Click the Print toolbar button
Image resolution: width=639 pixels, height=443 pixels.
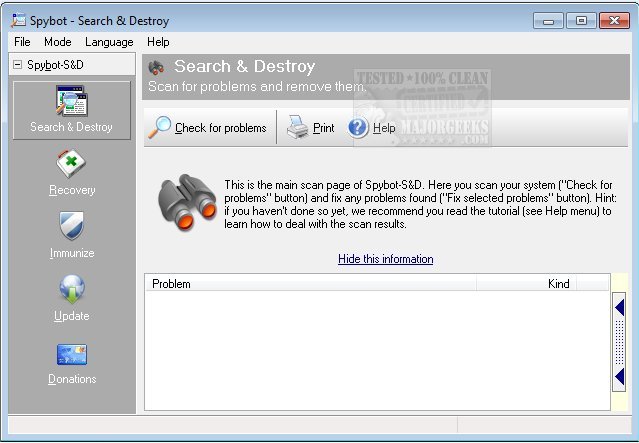tap(310, 128)
